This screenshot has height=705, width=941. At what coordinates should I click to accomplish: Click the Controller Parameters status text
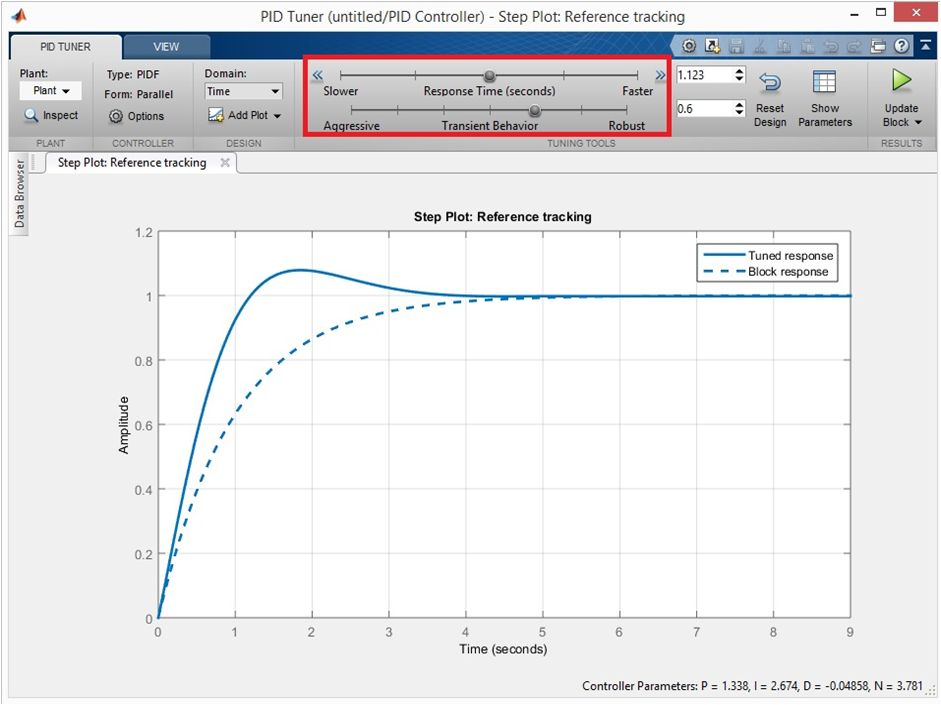click(x=752, y=686)
